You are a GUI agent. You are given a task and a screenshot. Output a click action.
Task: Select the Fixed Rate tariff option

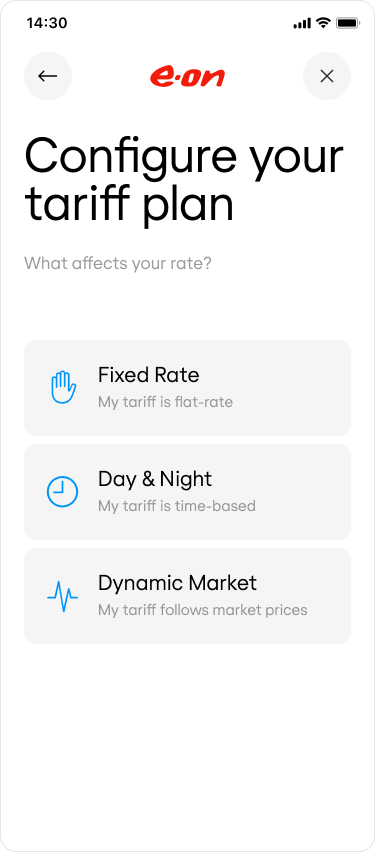188,388
